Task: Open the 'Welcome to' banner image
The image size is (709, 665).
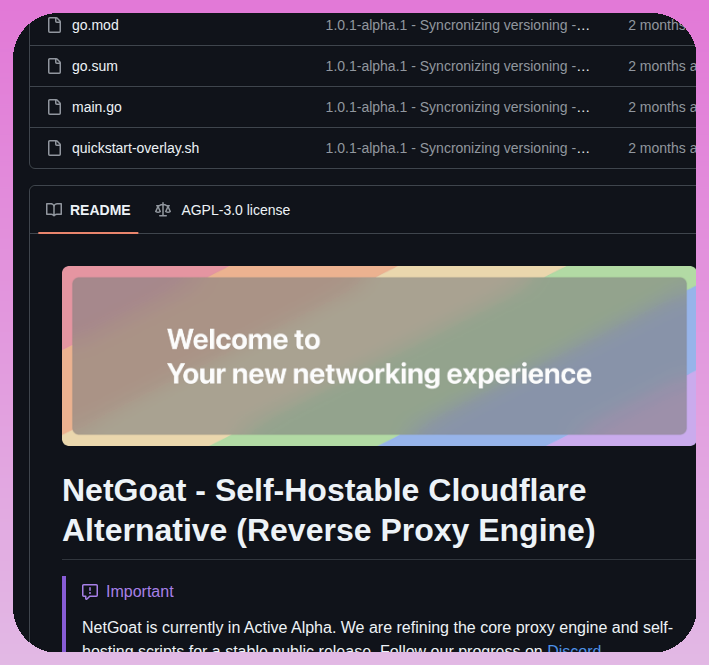Action: pyautogui.click(x=379, y=356)
